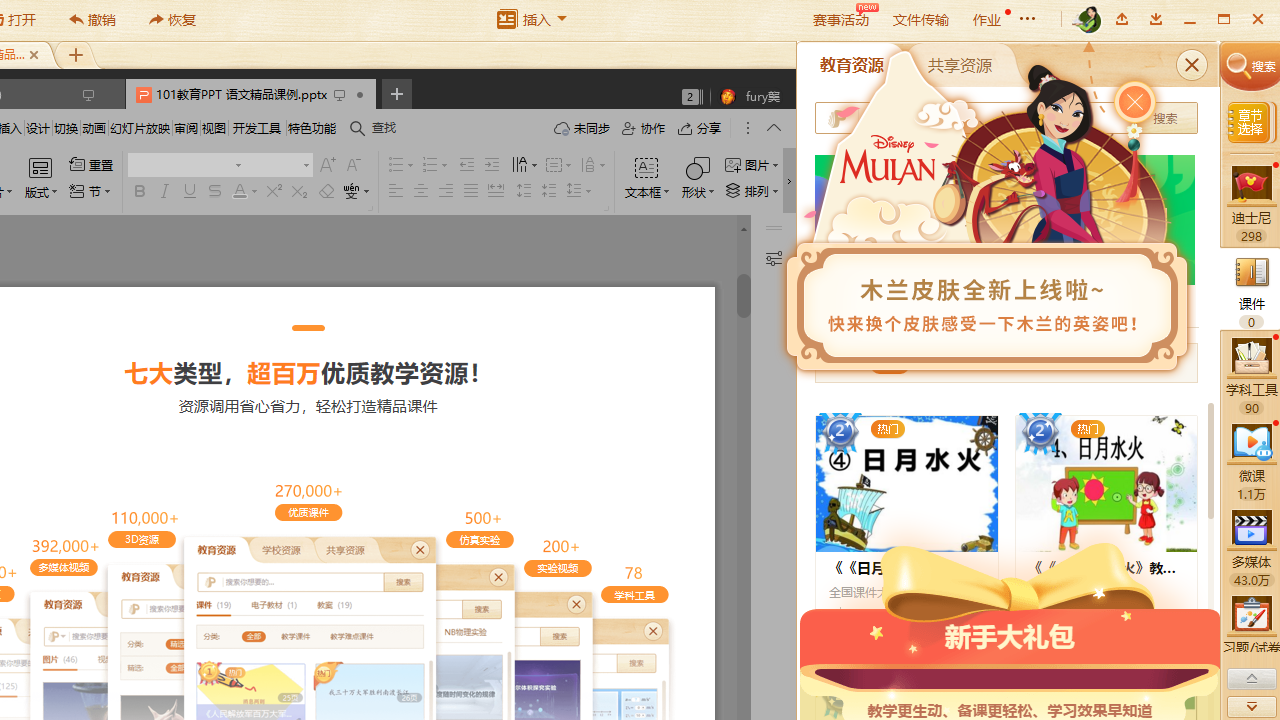This screenshot has width=1280, height=720.
Task: Open 图片 picture dropdown
Action: click(x=752, y=165)
